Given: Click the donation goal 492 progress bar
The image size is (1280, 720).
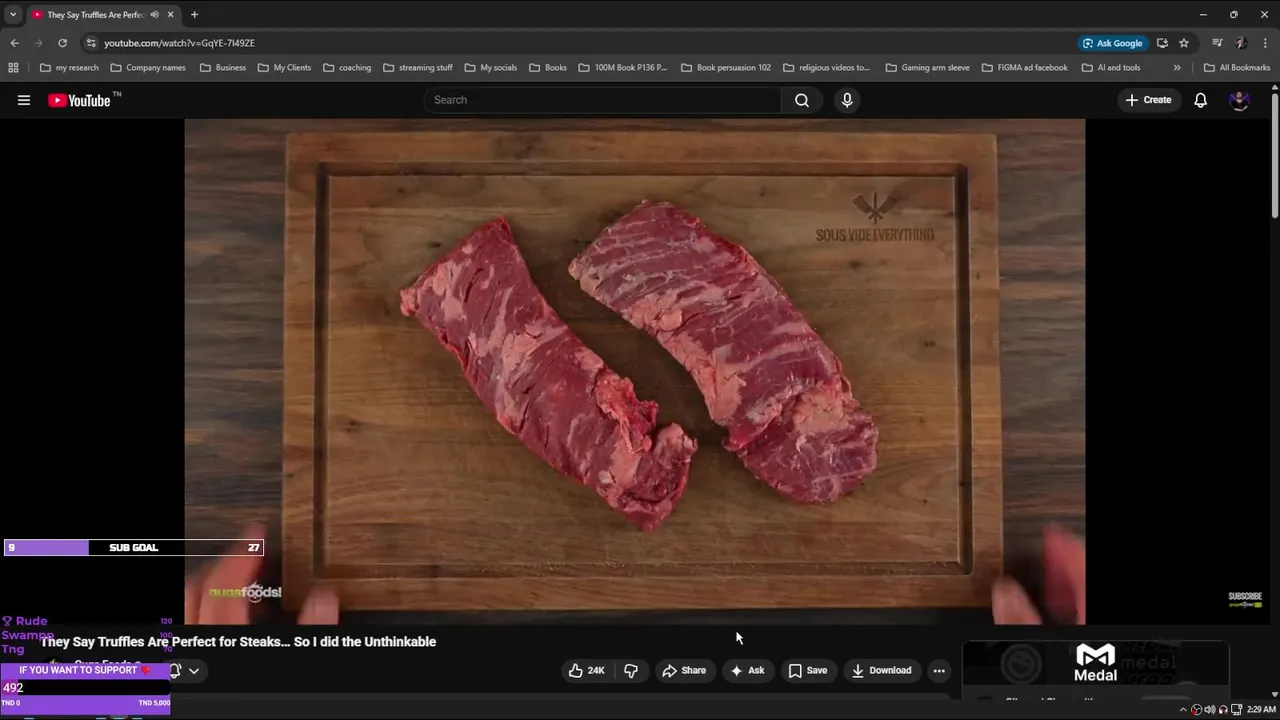Looking at the screenshot, I should coord(85,689).
